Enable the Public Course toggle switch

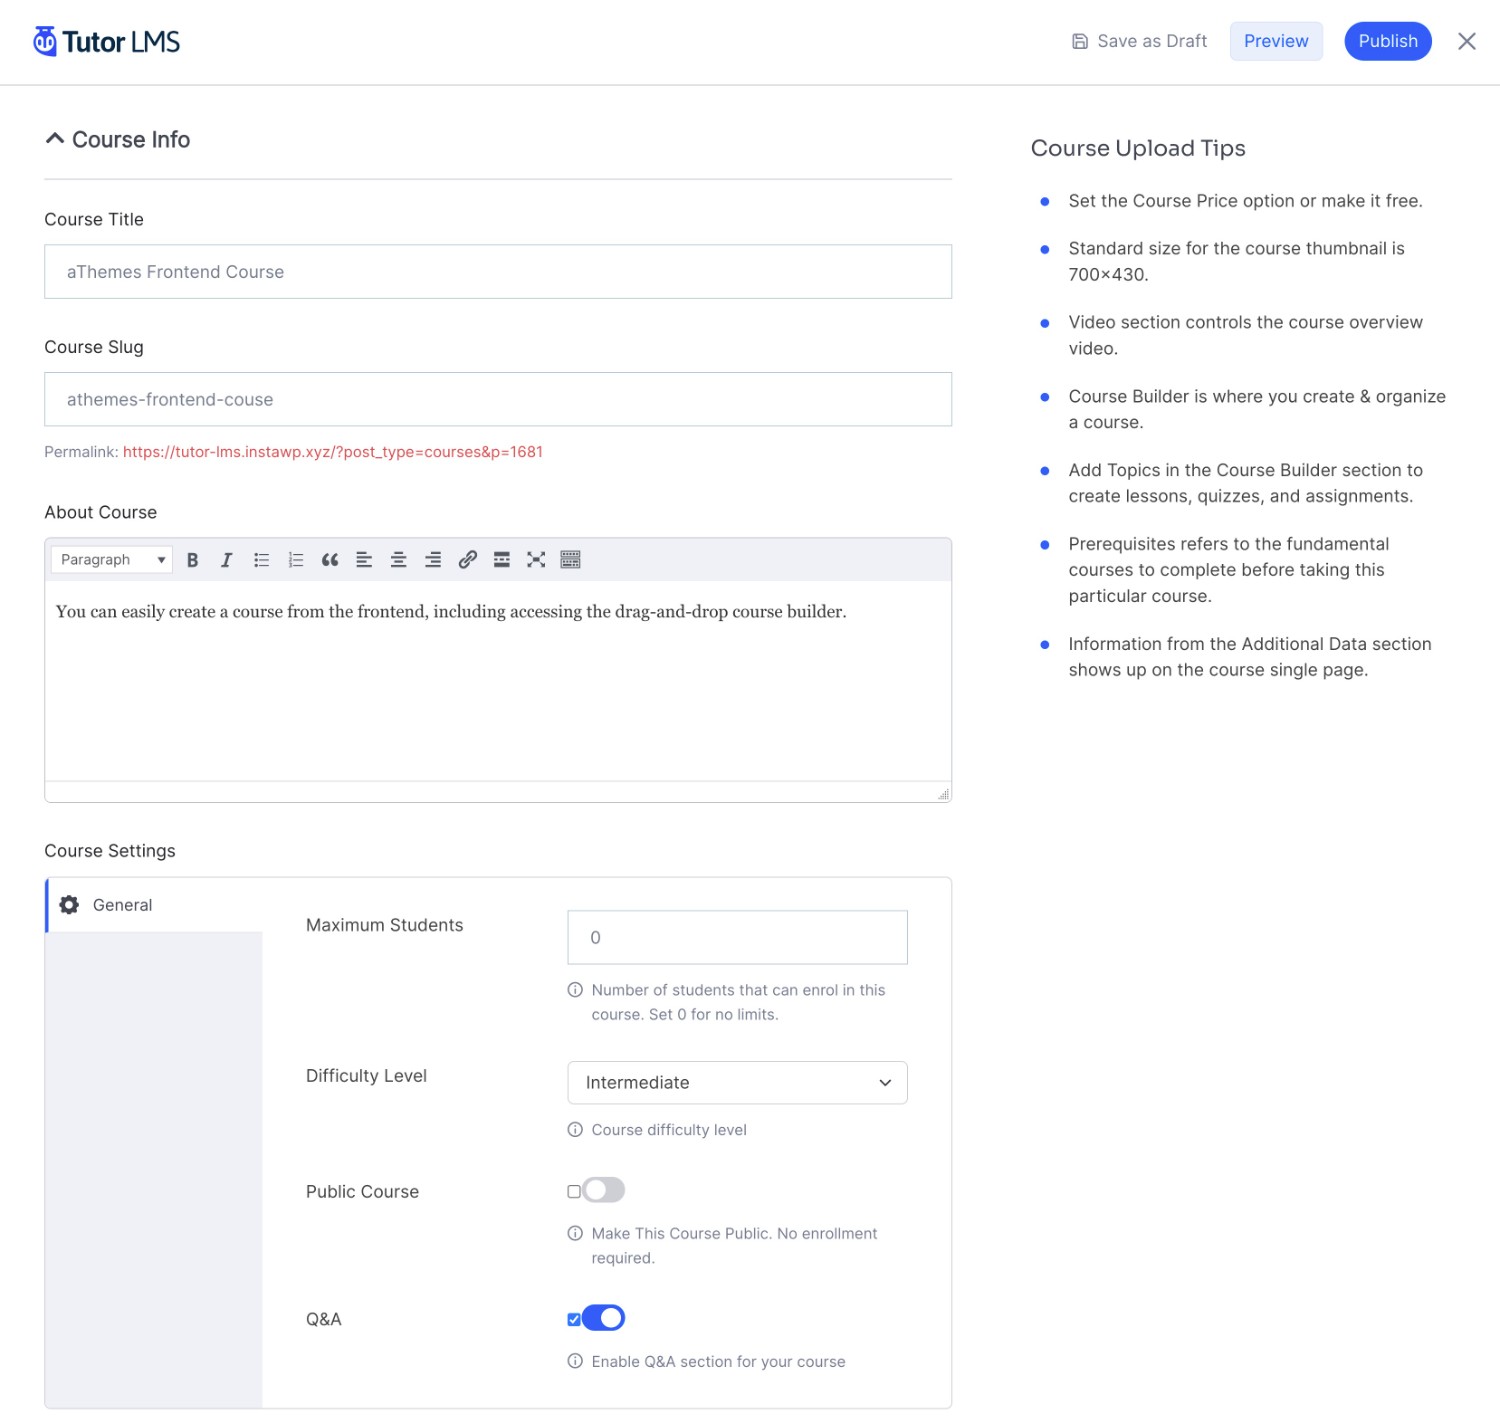coord(604,1190)
